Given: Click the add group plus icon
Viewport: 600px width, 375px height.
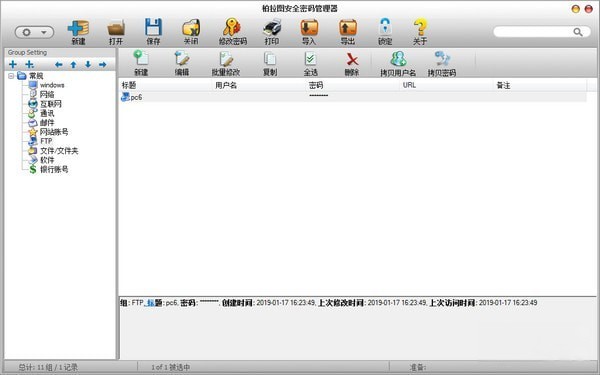Looking at the screenshot, I should [x=13, y=64].
